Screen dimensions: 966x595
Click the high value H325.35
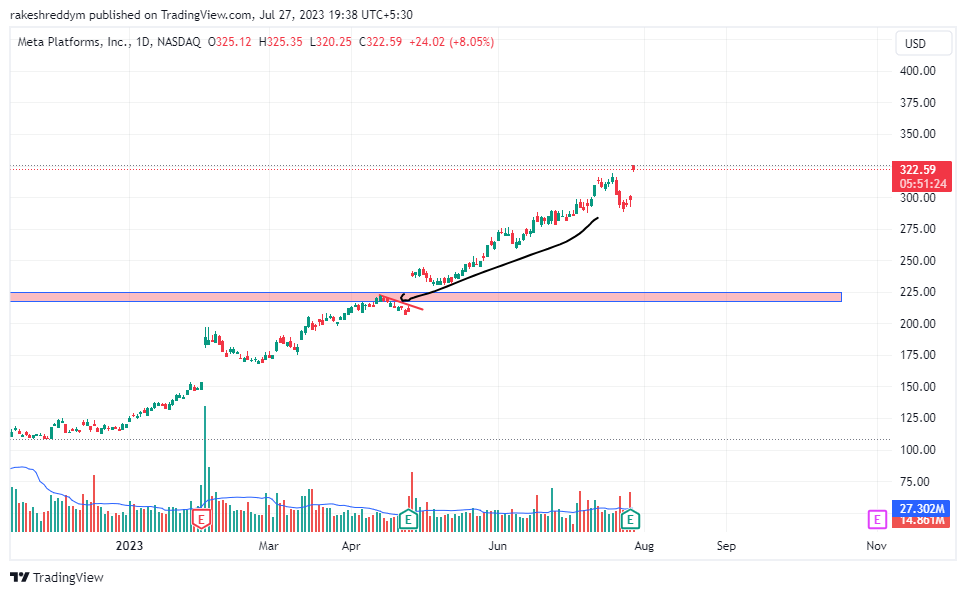(280, 42)
